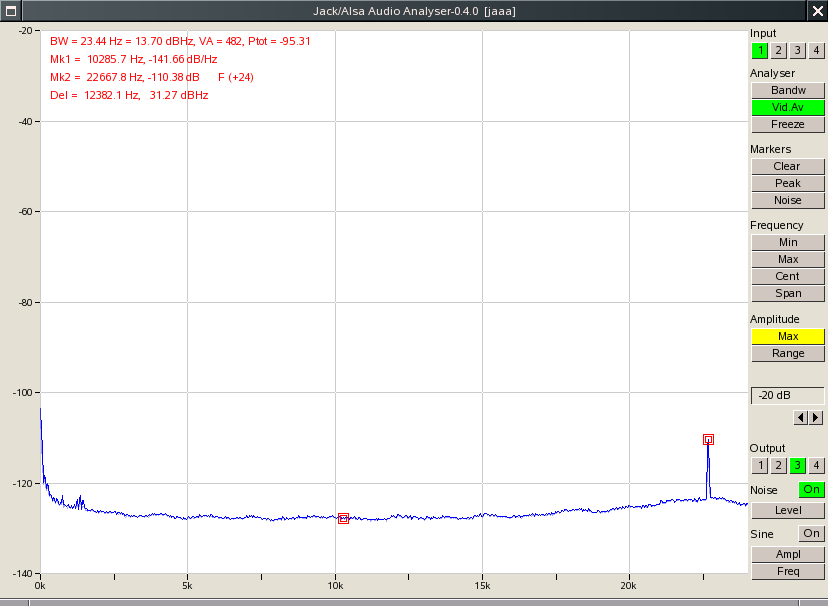Open the window menu icon in title bar
Screen dimensions: 828x606
[11, 11]
